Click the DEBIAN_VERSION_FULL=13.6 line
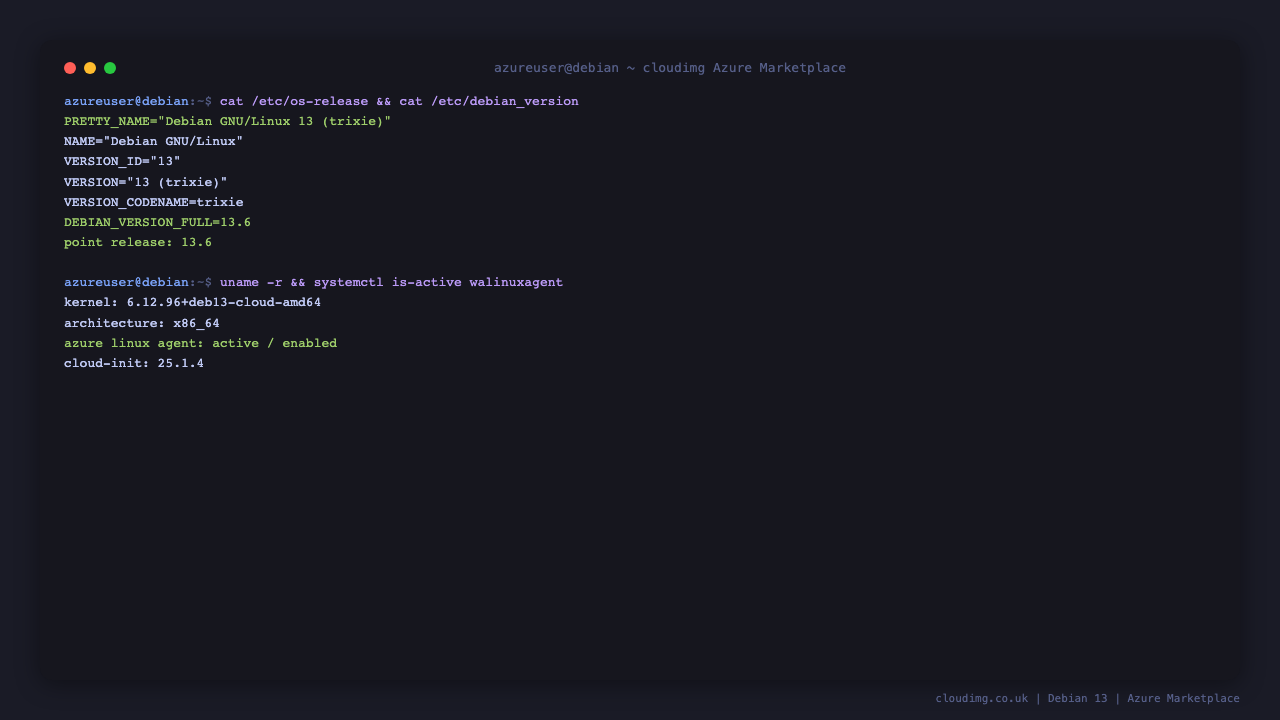This screenshot has width=1280, height=720. tap(157, 222)
